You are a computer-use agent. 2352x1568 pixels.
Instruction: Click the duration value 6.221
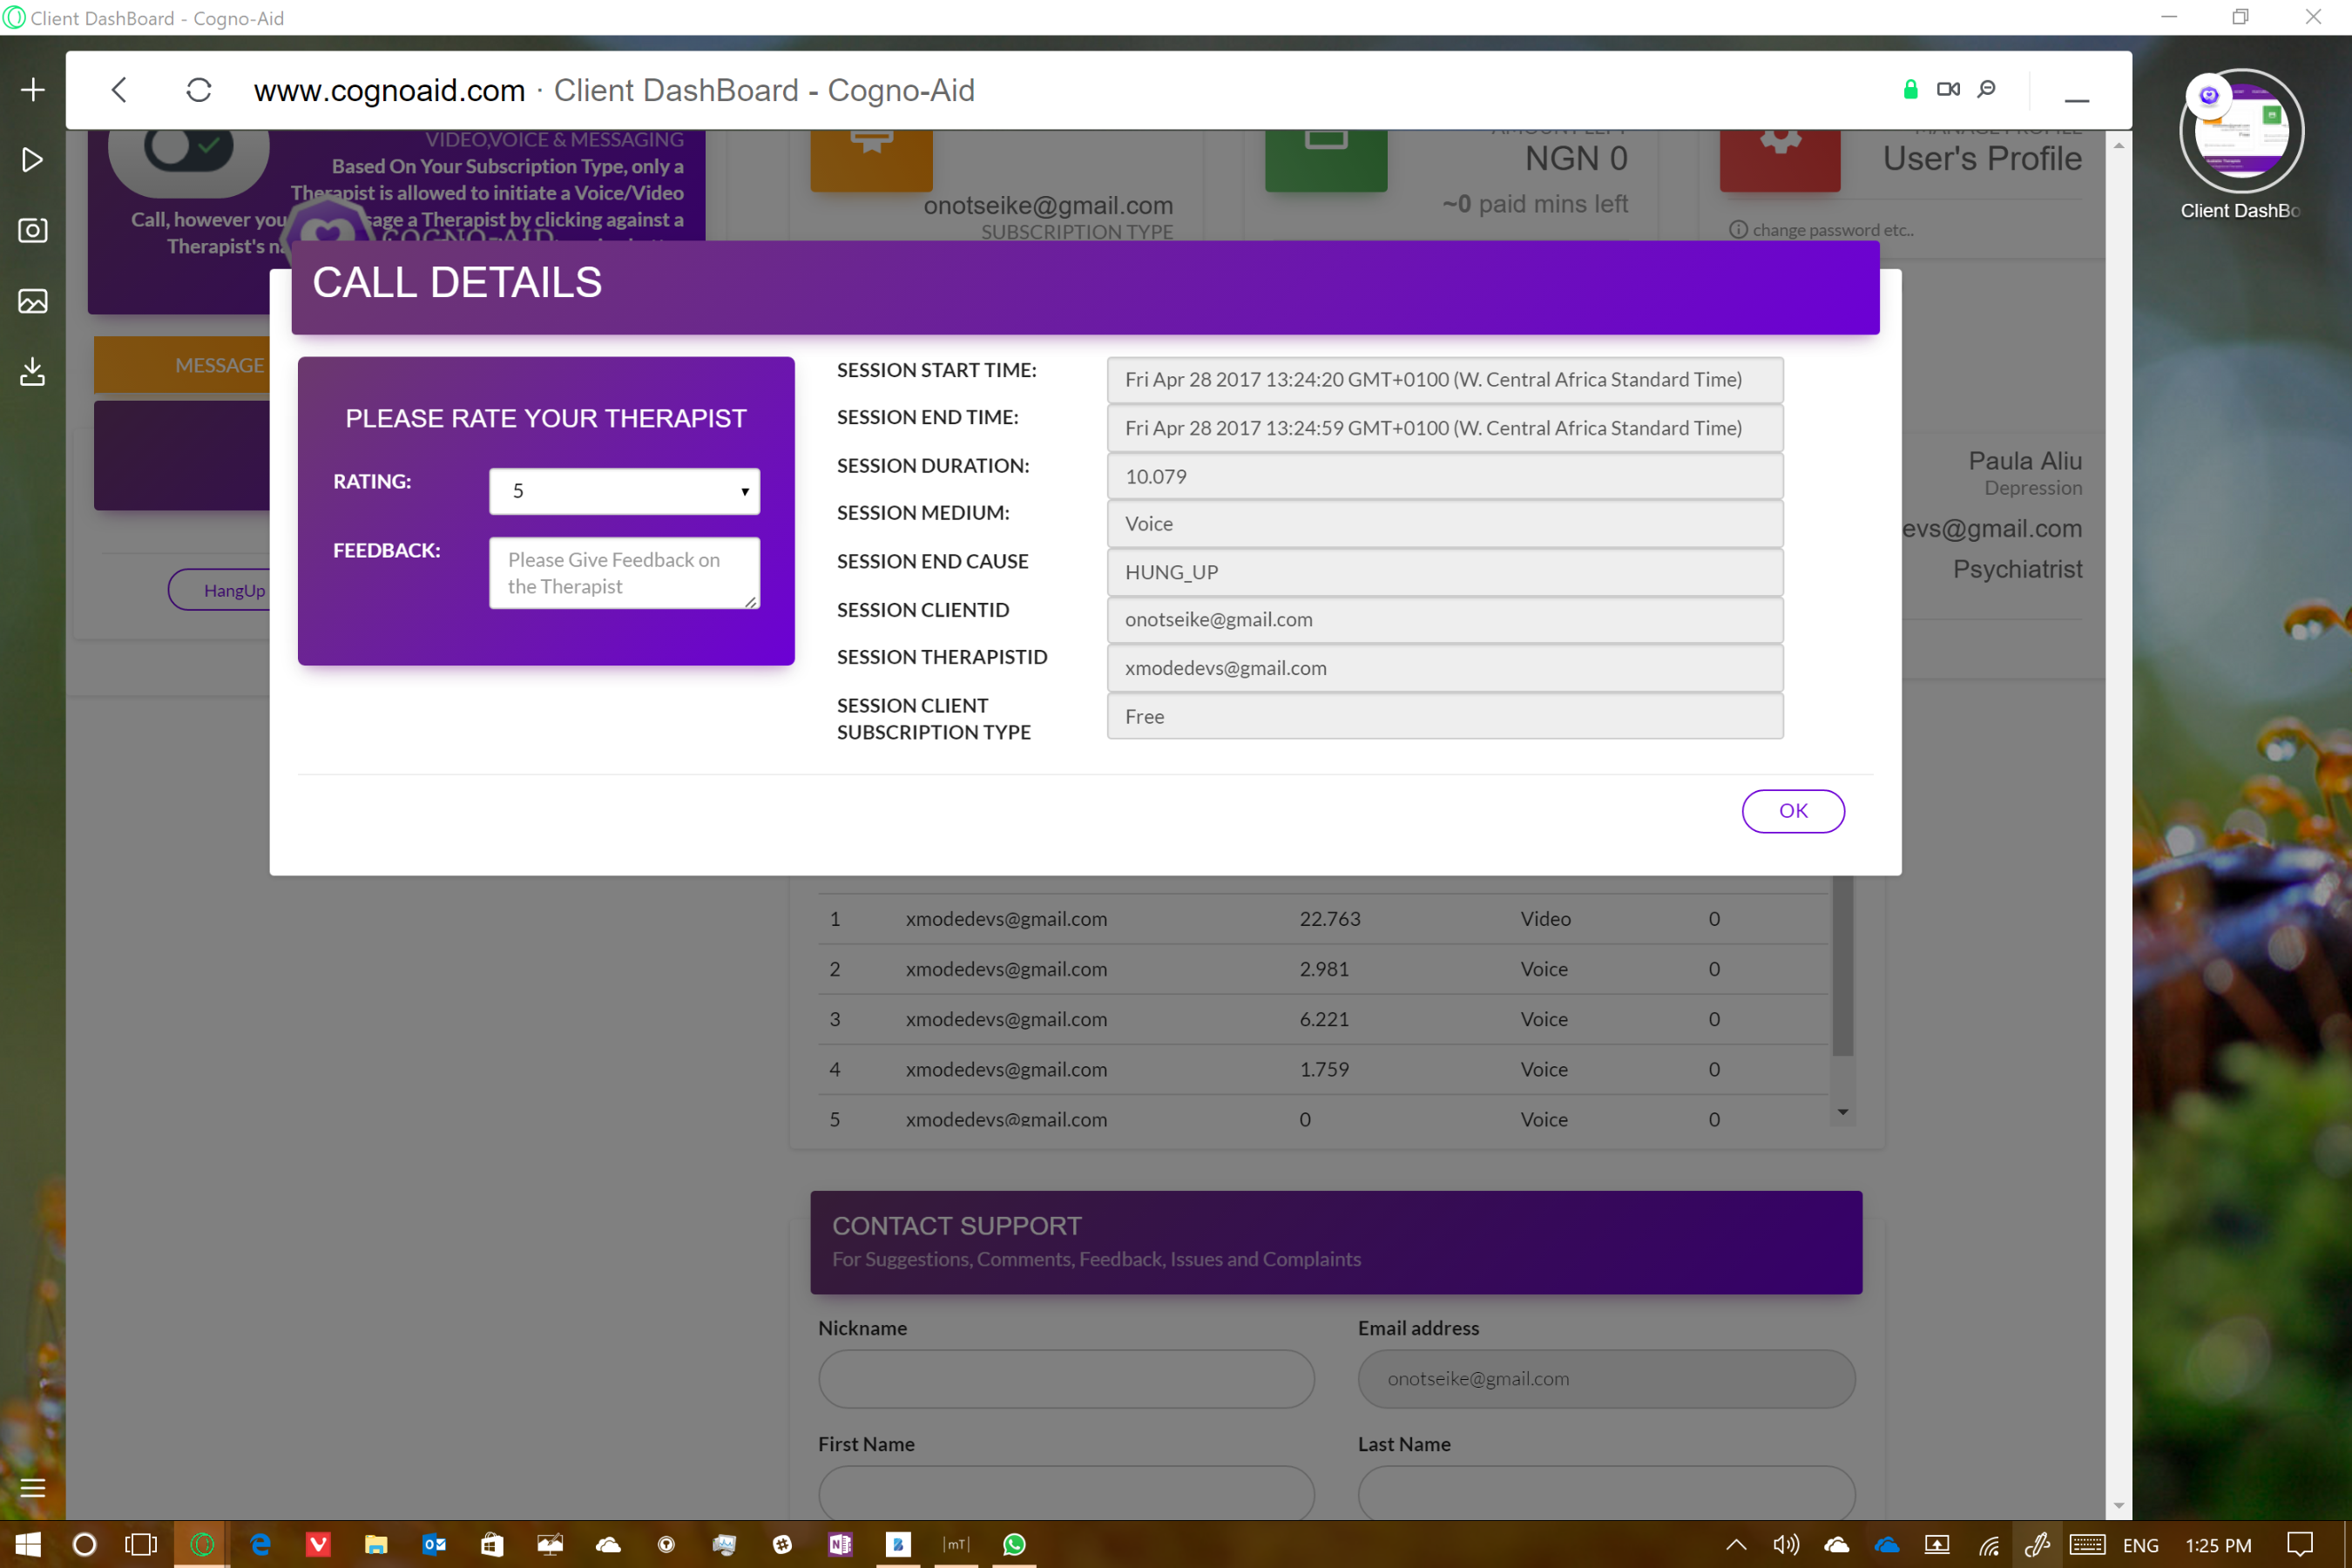[1324, 1019]
